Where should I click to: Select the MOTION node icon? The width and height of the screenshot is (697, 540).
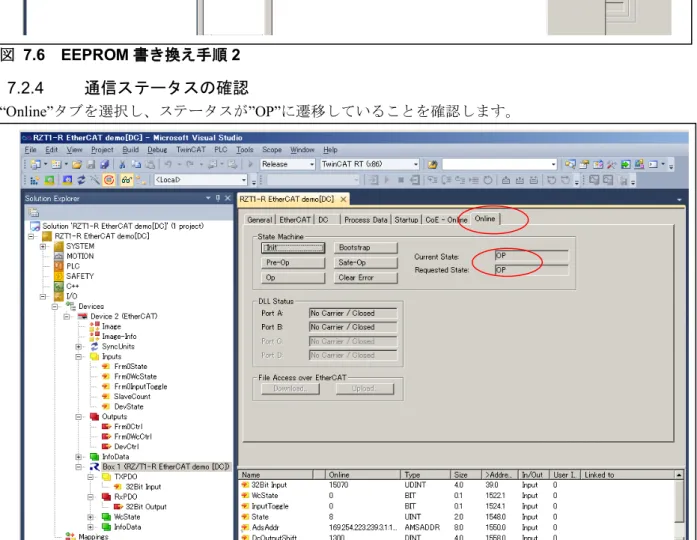coord(59,256)
